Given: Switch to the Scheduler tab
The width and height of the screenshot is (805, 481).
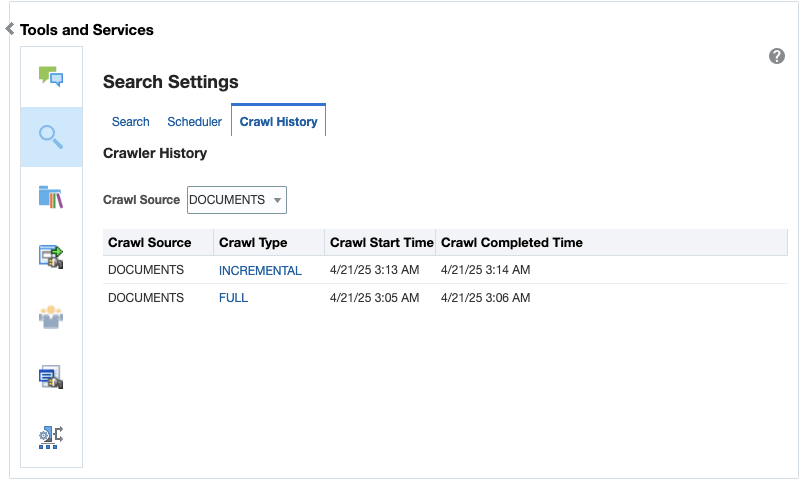Looking at the screenshot, I should 194,122.
